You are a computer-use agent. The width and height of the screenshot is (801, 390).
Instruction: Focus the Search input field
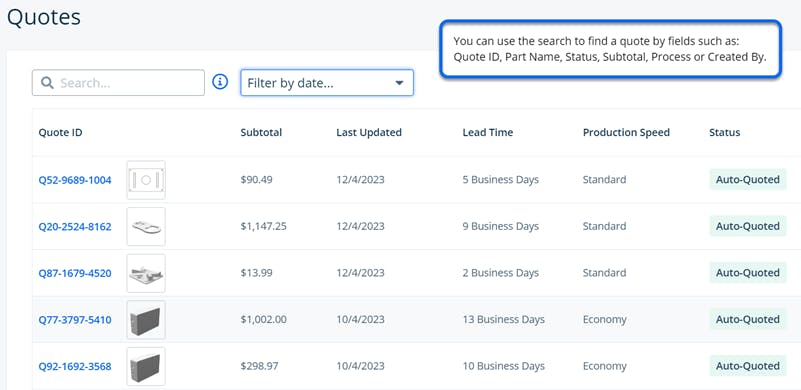pos(118,83)
